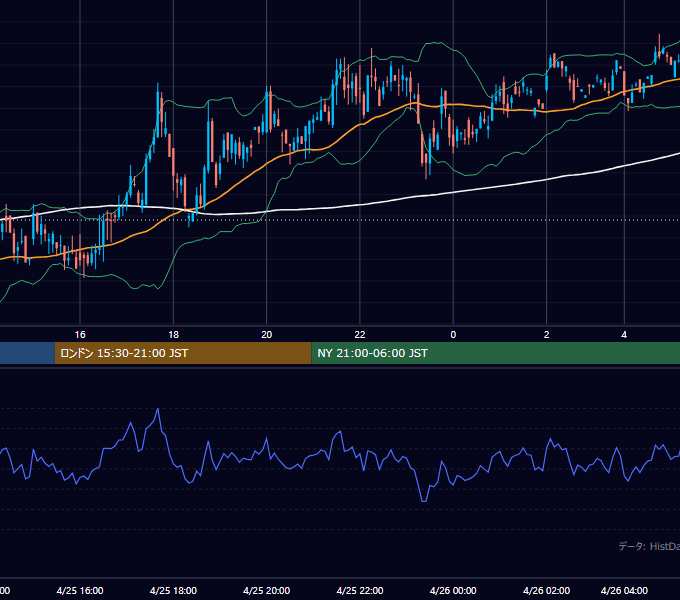This screenshot has height=600, width=680.
Task: Click the NY 21:00-06:00 JST session bar
Action: click(496, 353)
